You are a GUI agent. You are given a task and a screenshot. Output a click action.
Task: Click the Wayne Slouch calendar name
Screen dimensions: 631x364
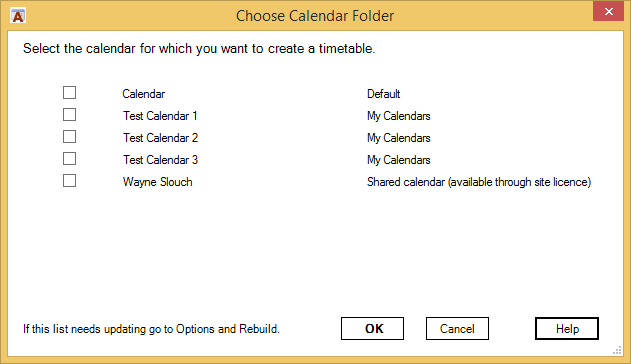pos(157,182)
